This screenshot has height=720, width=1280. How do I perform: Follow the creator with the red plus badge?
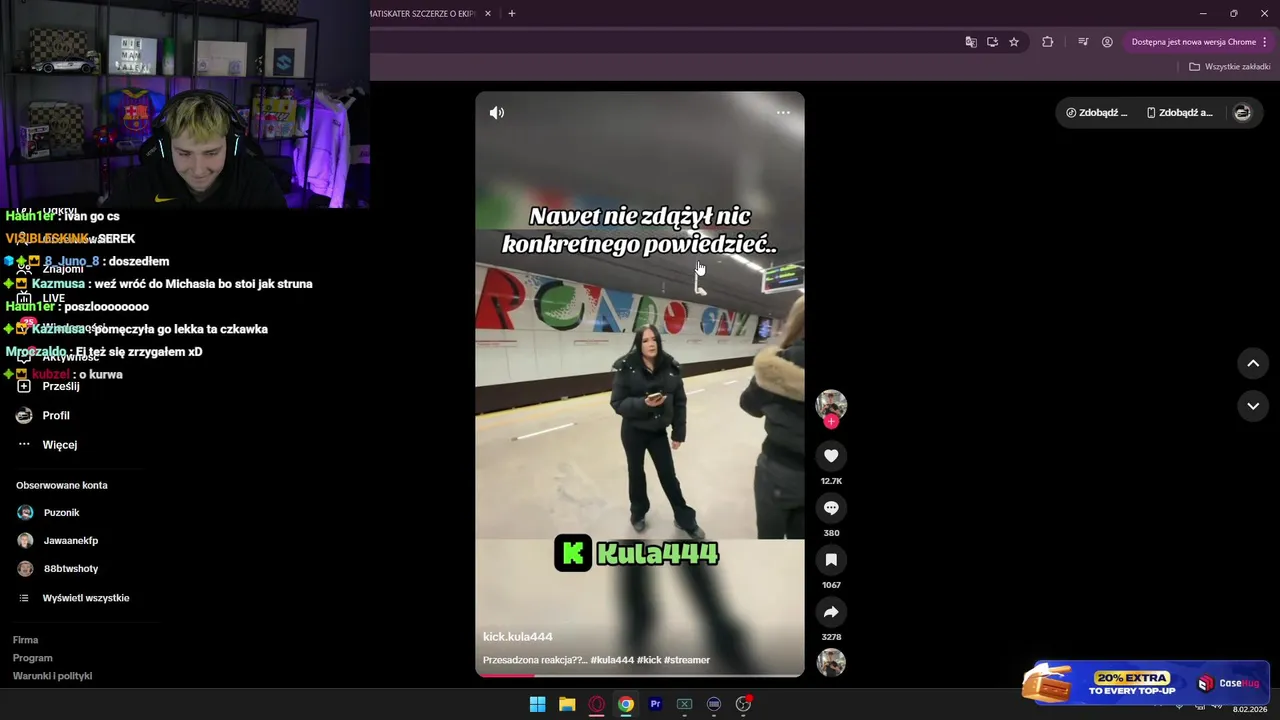[831, 422]
